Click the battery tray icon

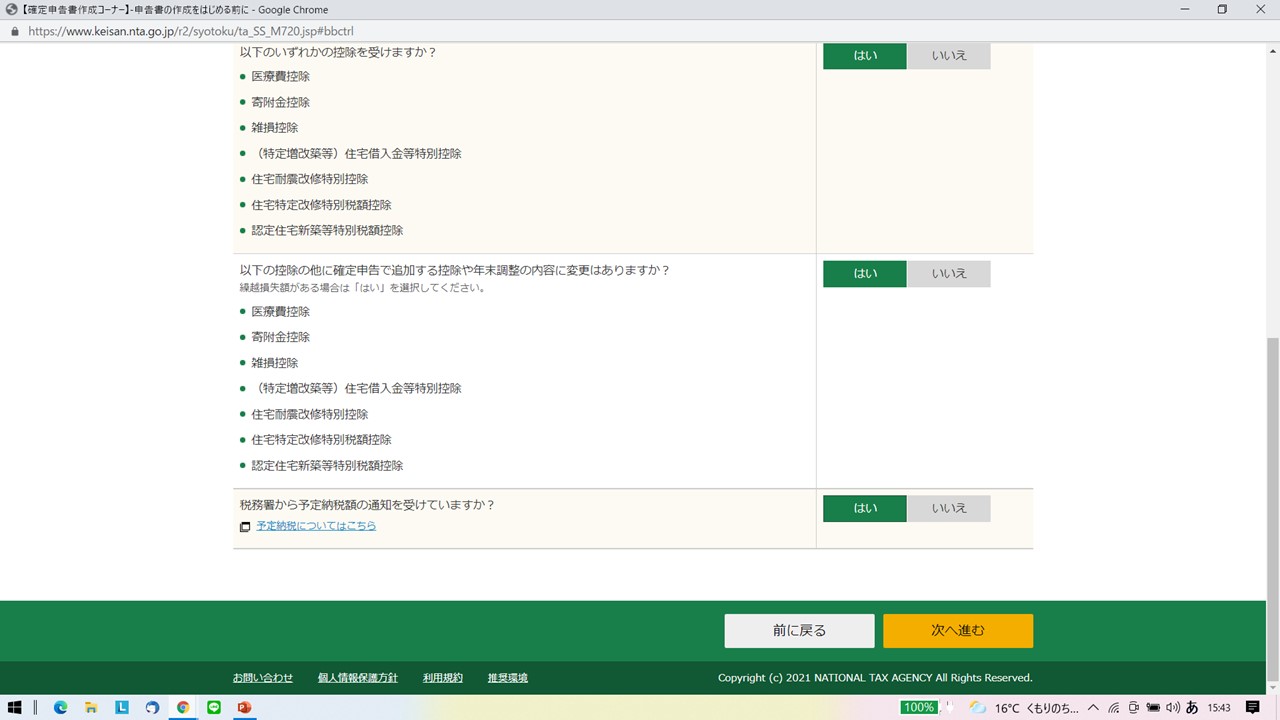pos(1152,707)
